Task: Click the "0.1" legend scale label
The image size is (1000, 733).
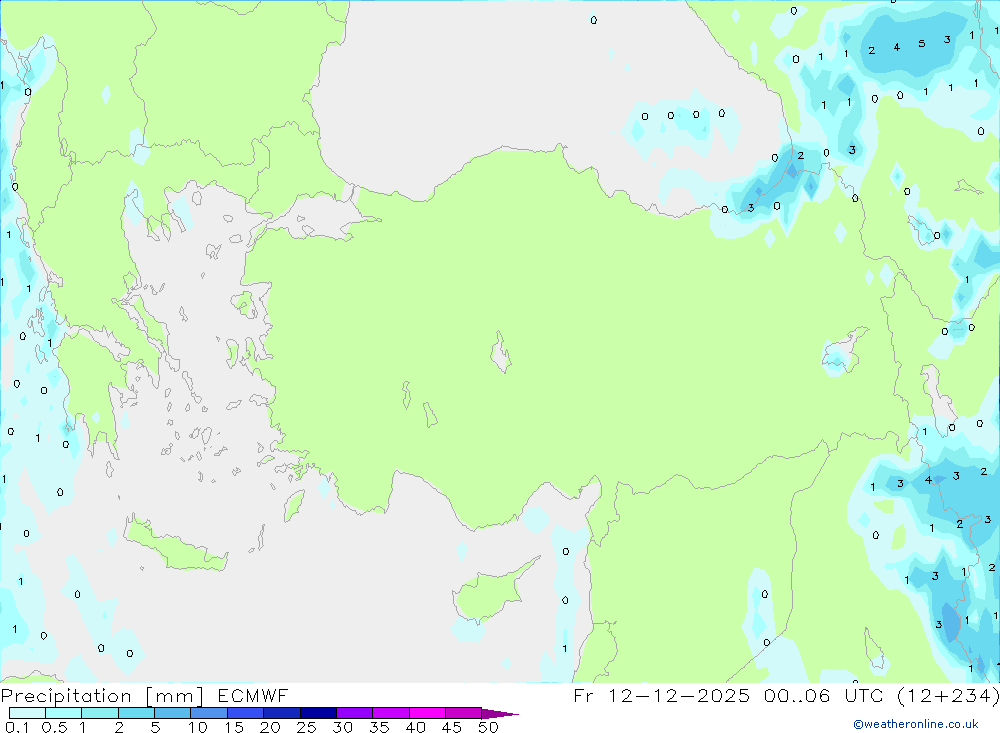Action: point(17,727)
